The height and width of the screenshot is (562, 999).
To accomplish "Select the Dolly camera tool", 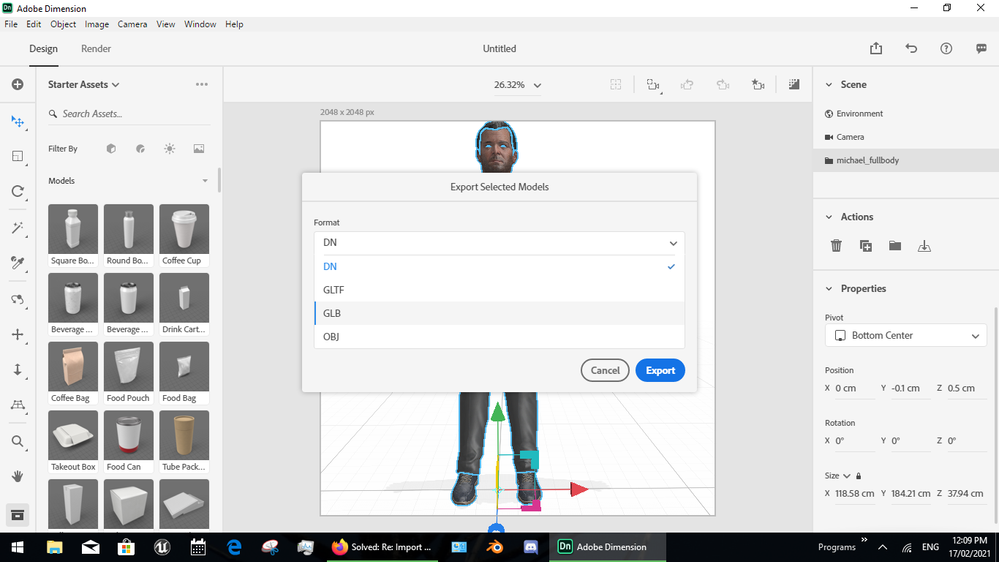I will click(x=17, y=370).
